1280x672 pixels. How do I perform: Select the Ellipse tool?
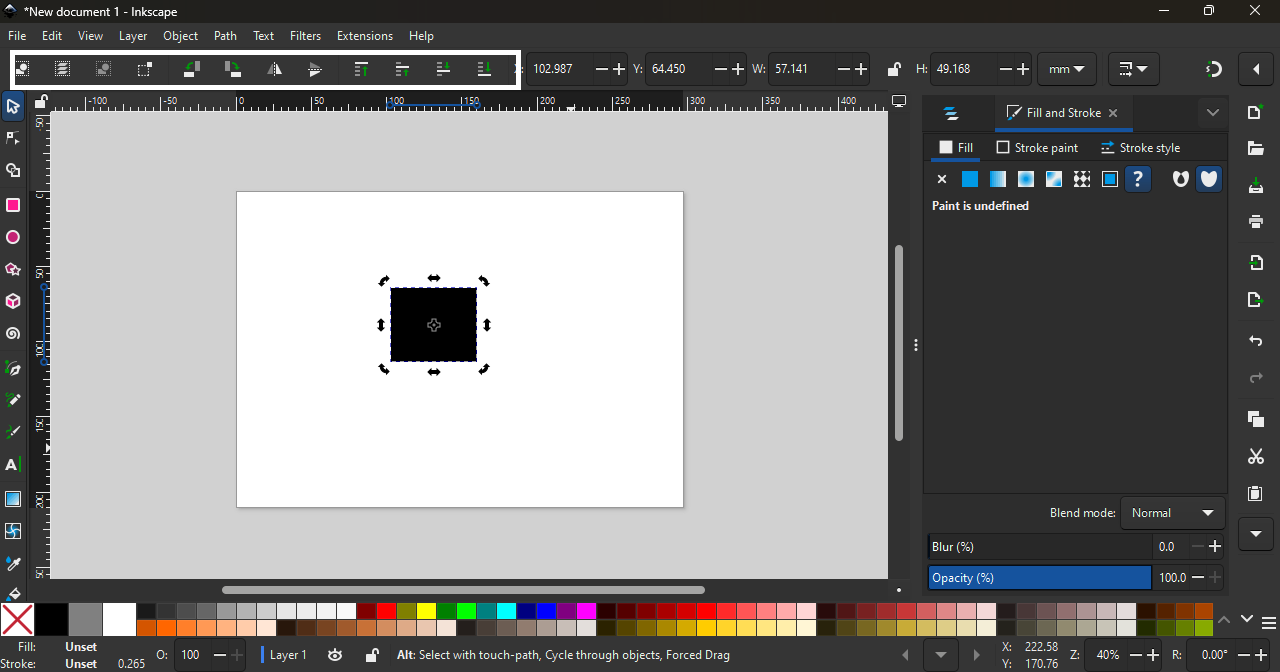pyautogui.click(x=13, y=238)
